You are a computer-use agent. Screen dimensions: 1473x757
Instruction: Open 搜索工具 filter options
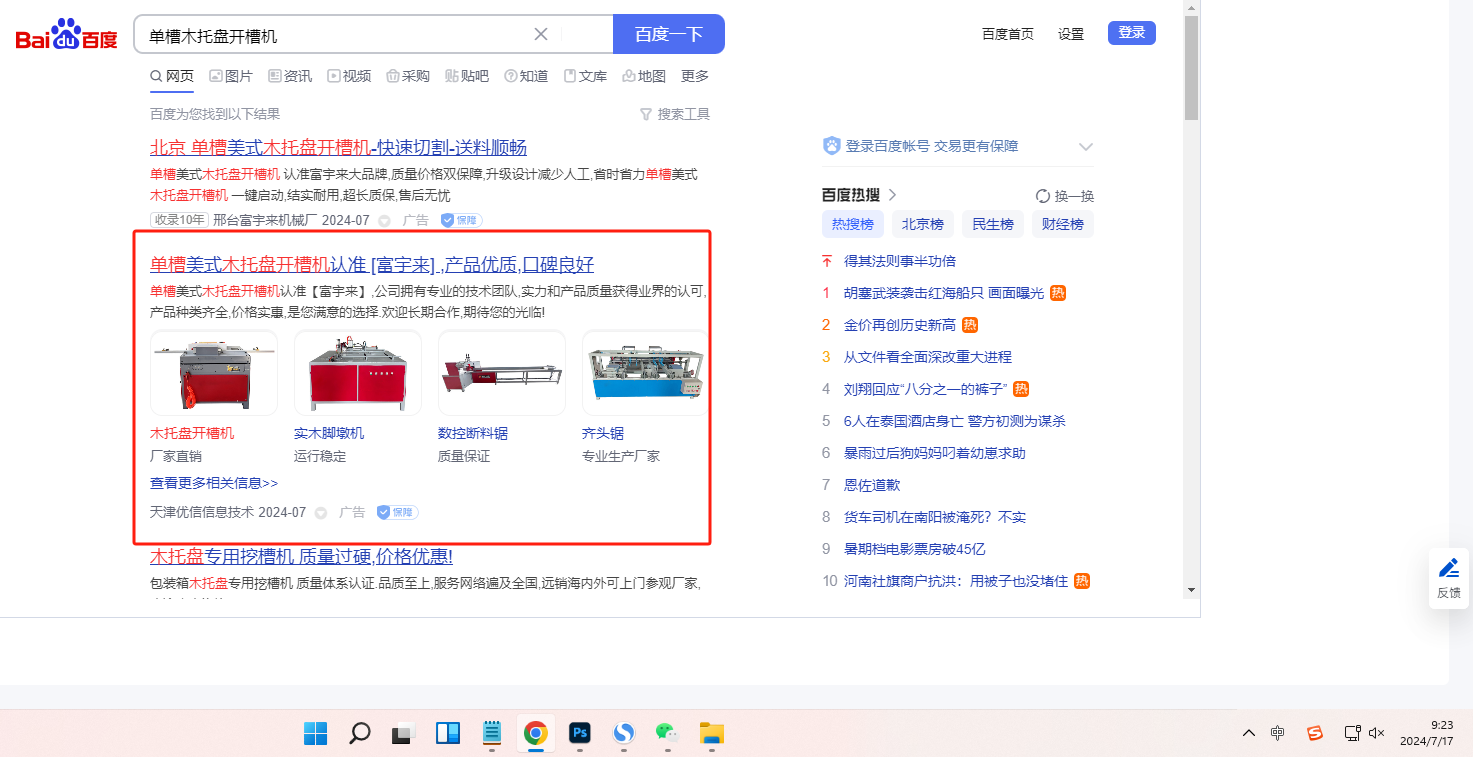[x=675, y=114]
